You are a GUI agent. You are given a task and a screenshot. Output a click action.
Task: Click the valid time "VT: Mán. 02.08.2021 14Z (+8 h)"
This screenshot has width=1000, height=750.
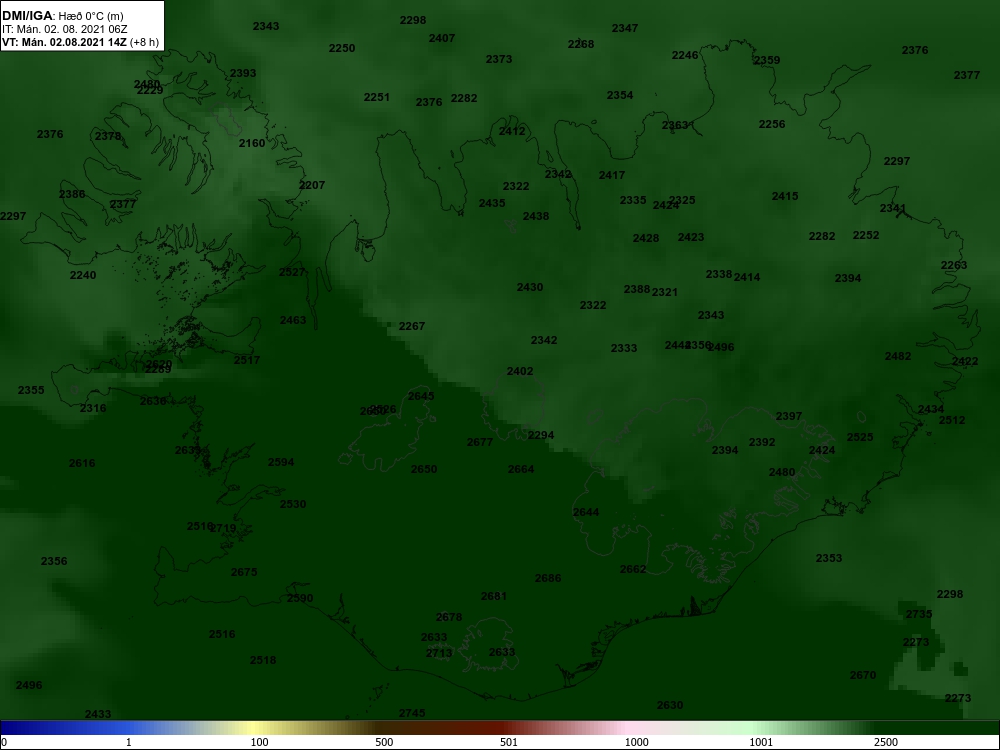click(80, 43)
